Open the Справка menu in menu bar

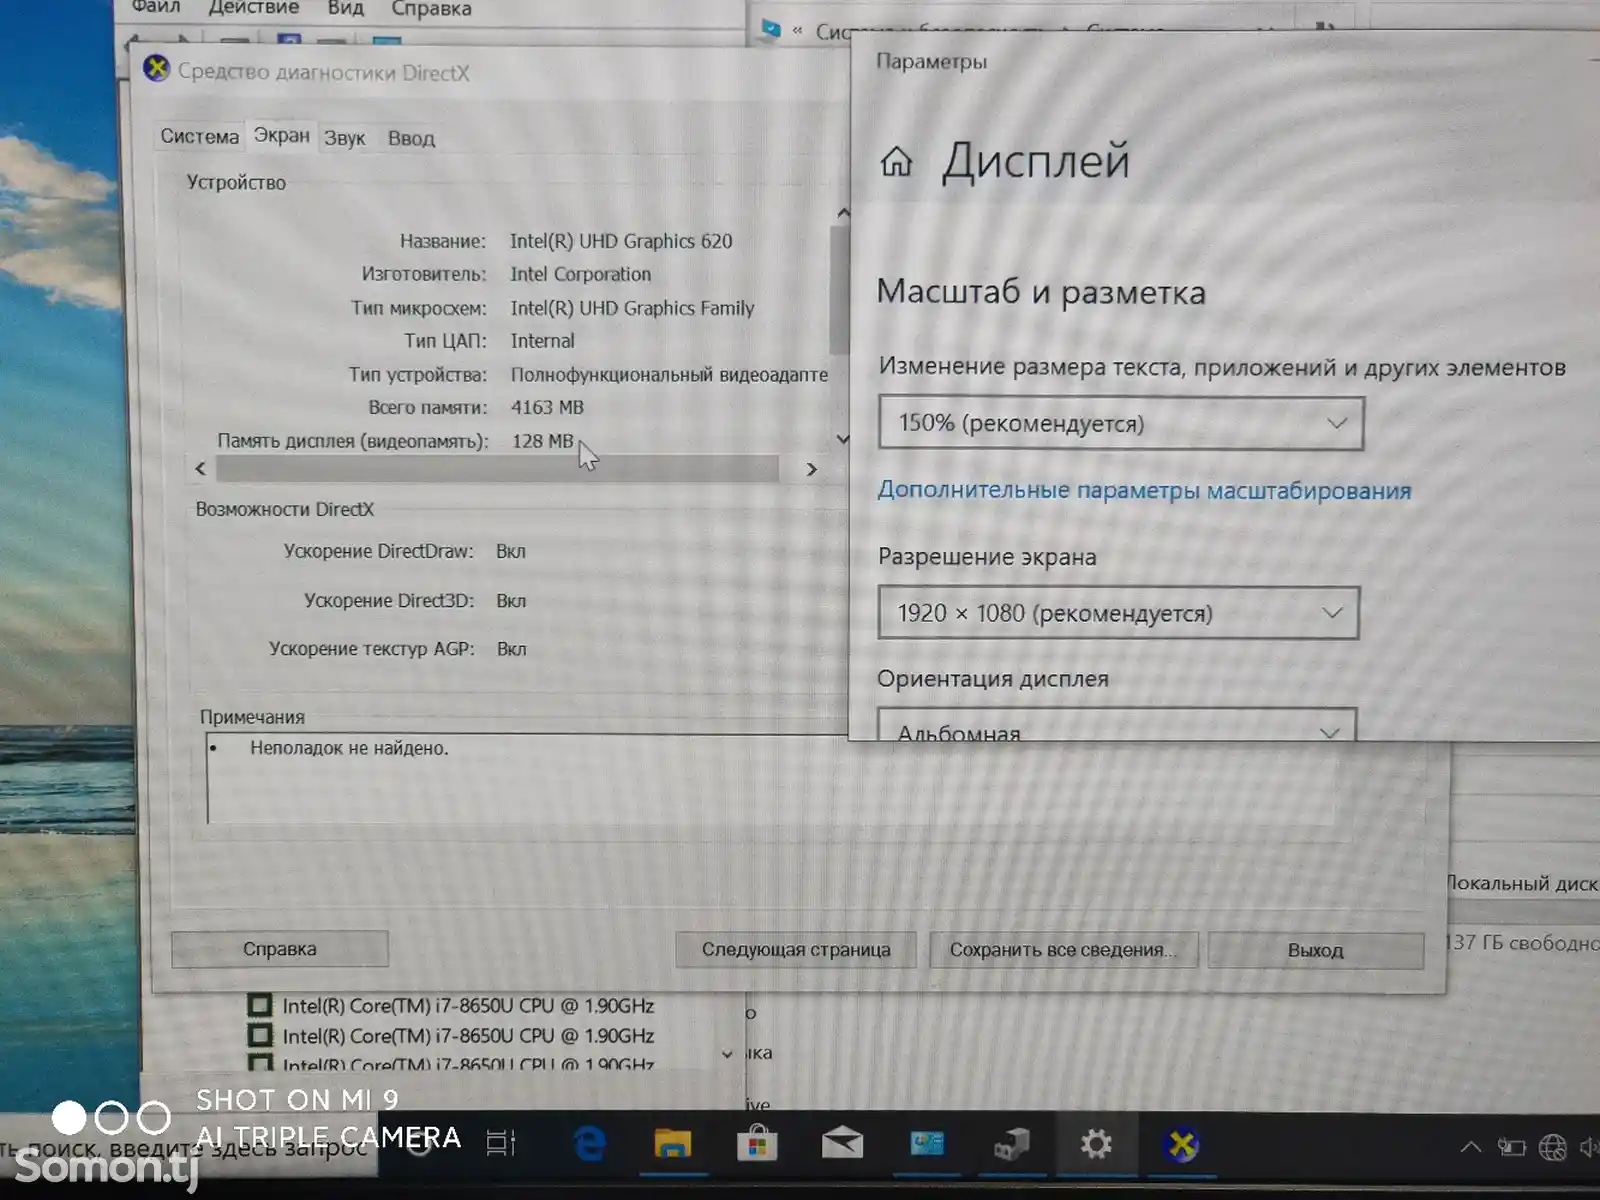[x=431, y=9]
